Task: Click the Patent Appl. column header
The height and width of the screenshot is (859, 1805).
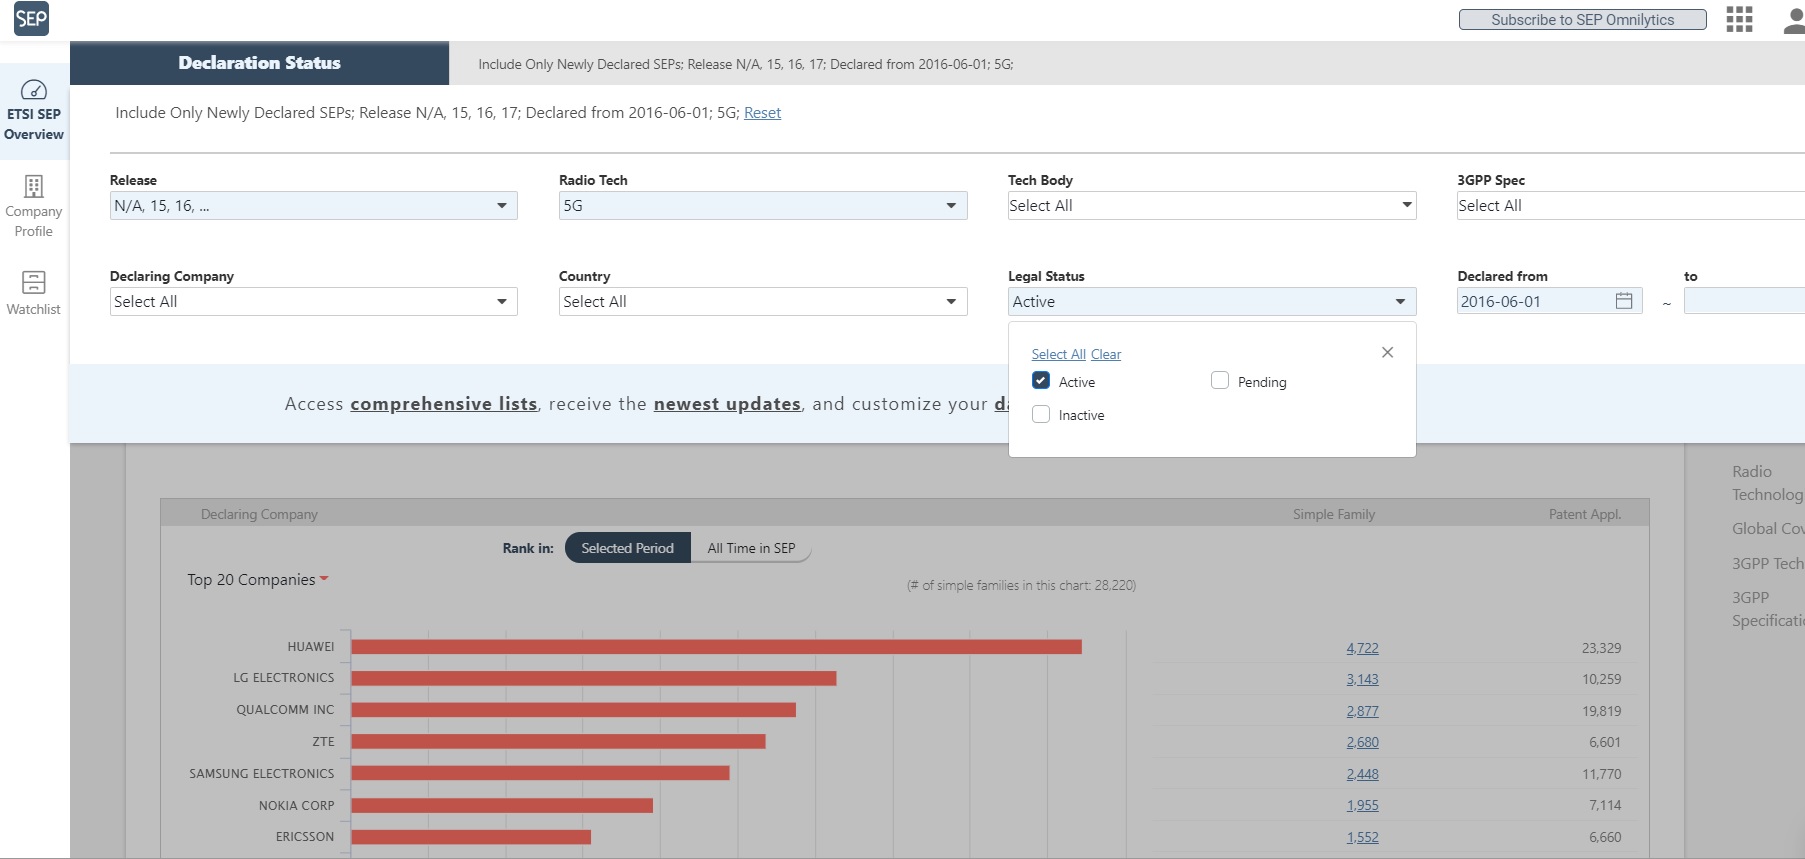Action: pyautogui.click(x=1585, y=514)
